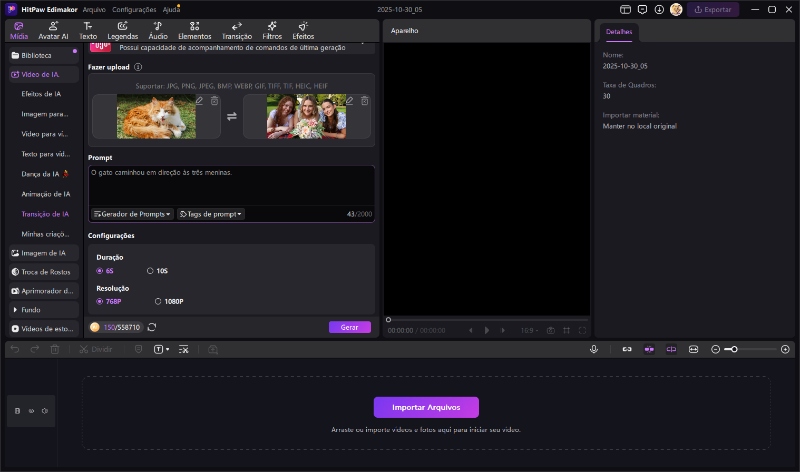The width and height of the screenshot is (800, 472).
Task: Play the preview video
Action: (x=487, y=331)
